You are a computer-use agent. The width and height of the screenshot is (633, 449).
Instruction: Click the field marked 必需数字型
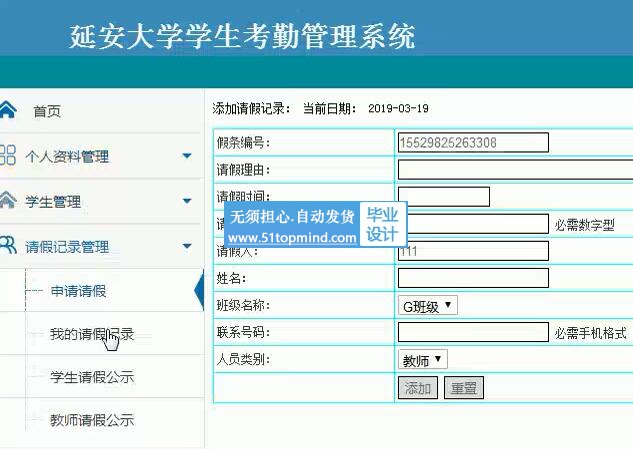coord(477,224)
